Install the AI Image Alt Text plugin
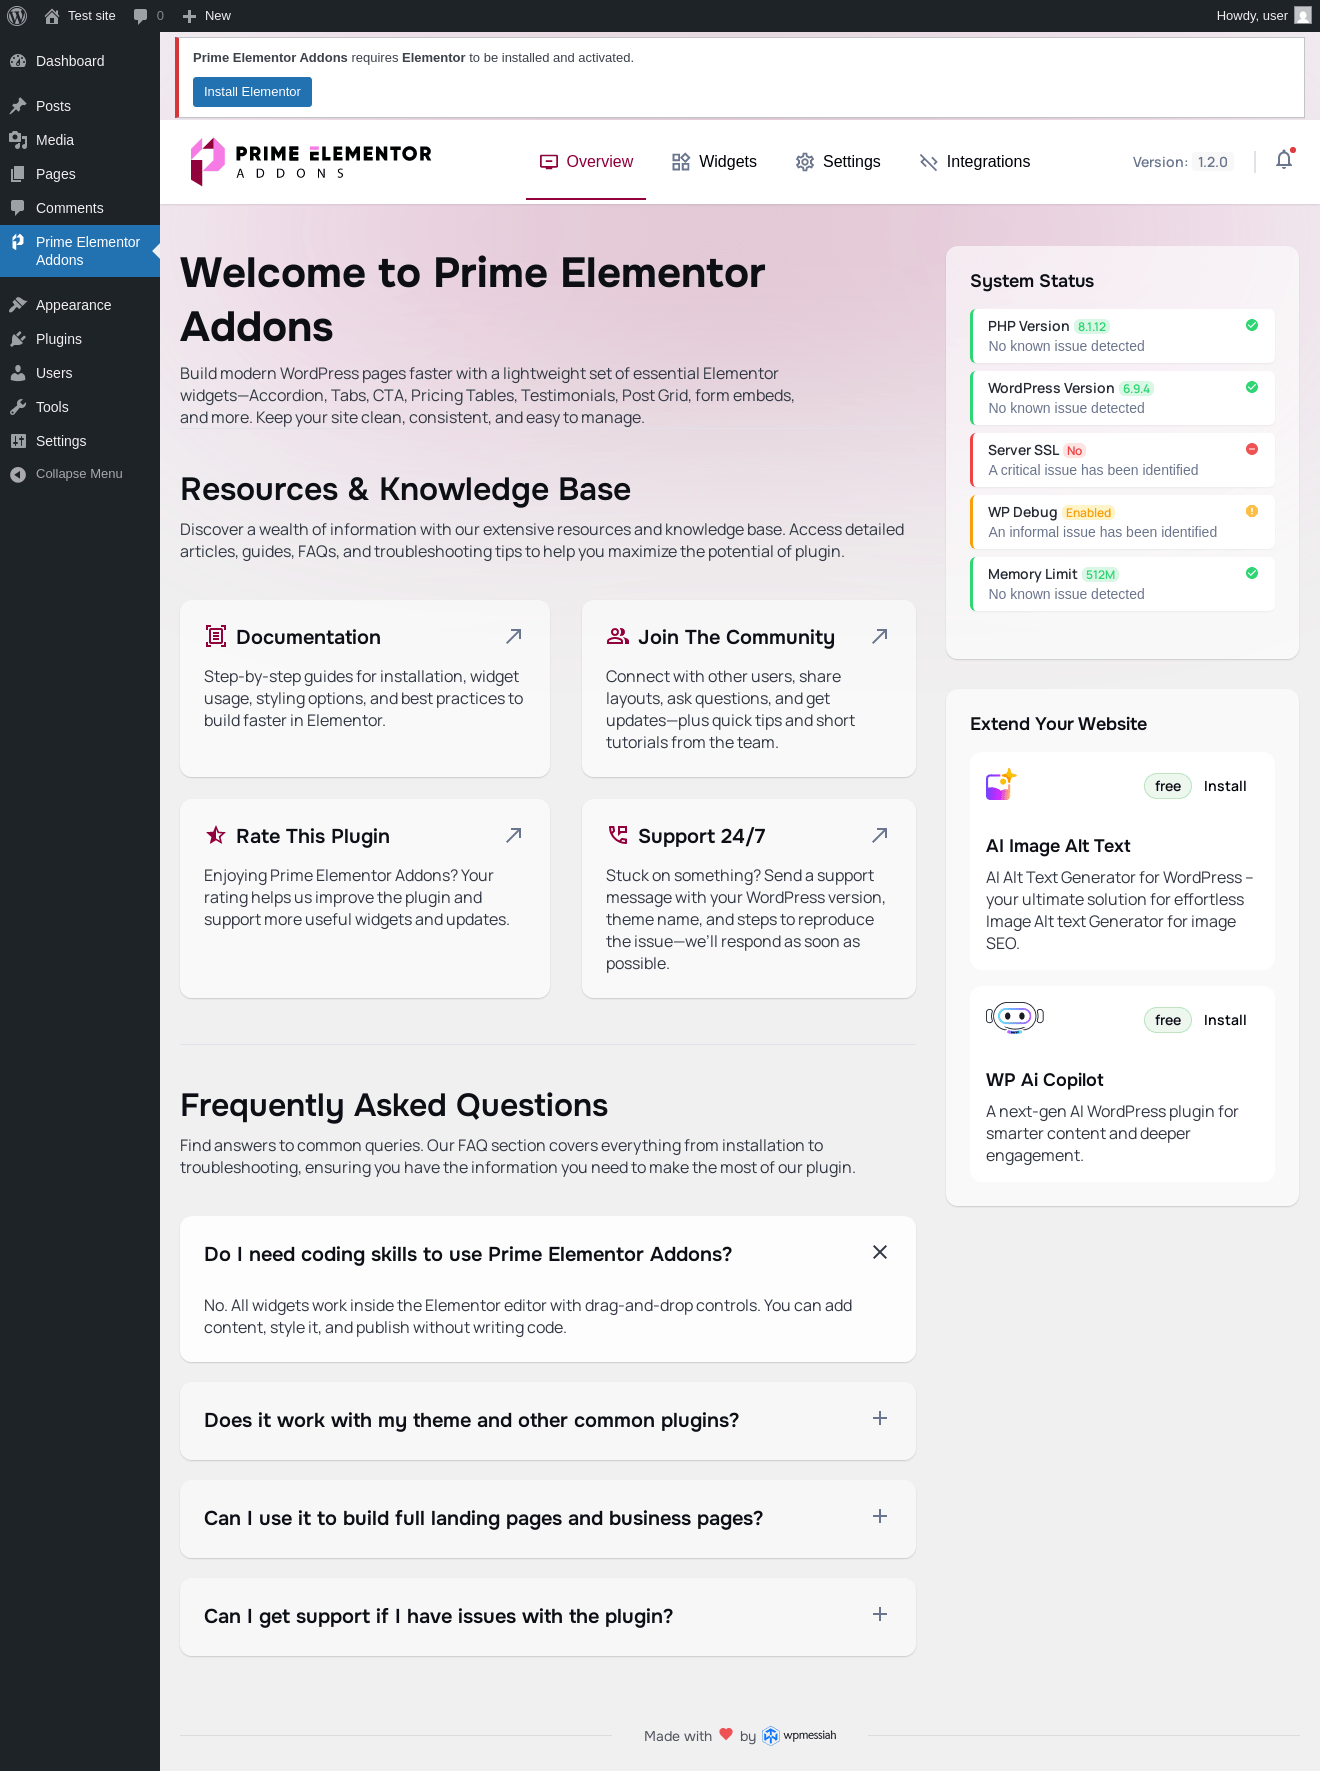This screenshot has width=1320, height=1771. [x=1225, y=786]
